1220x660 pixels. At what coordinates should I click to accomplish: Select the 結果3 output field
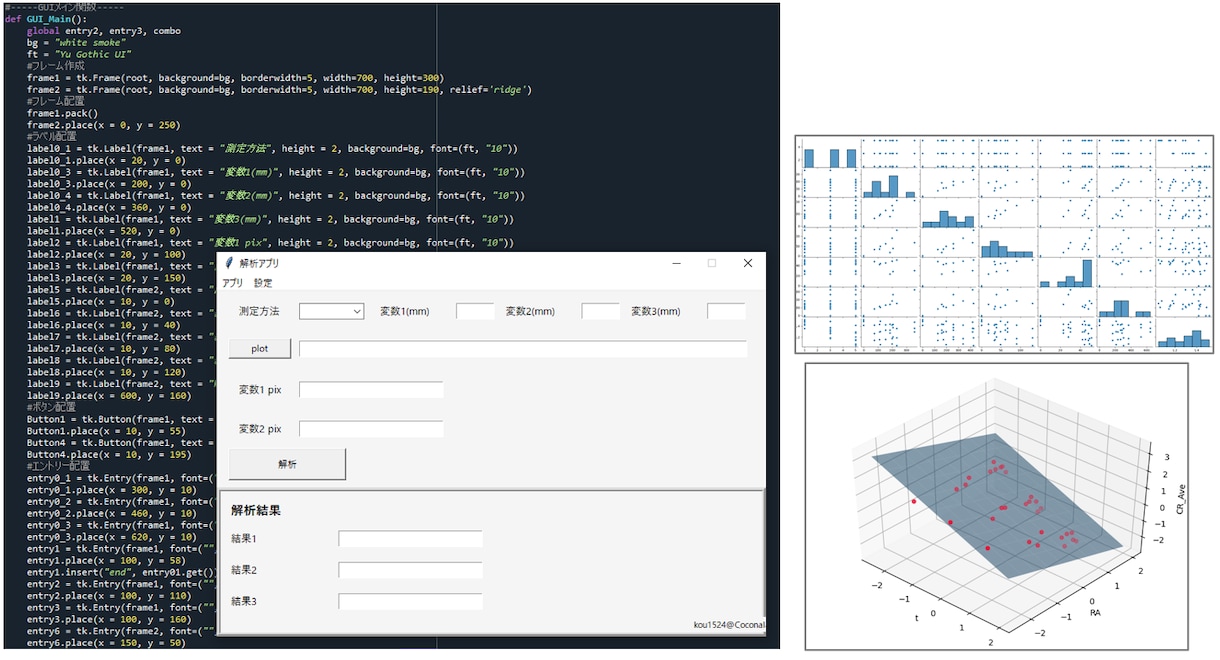pyautogui.click(x=410, y=601)
